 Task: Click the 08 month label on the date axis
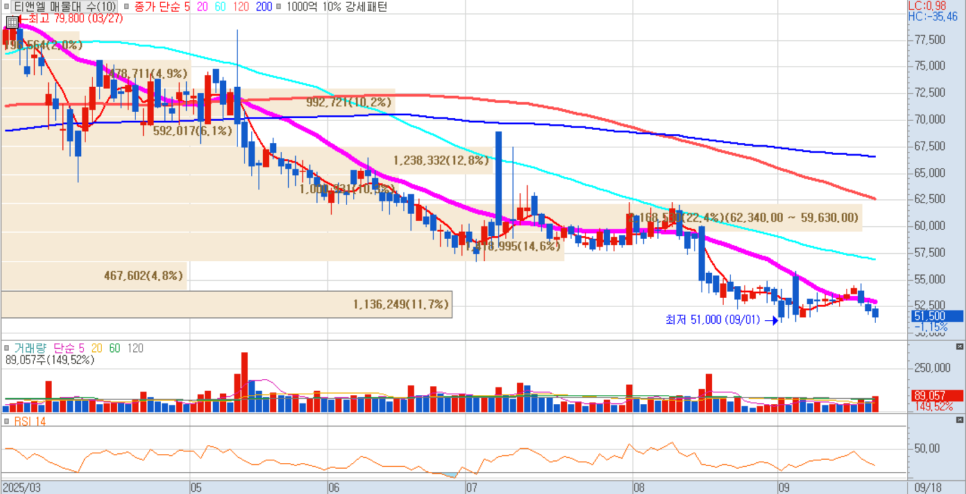639,487
